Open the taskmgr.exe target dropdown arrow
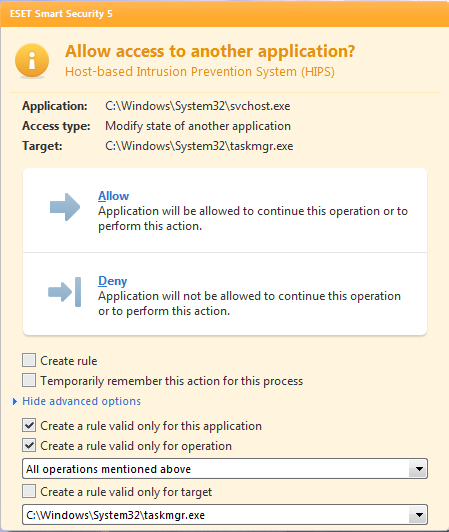Screen dimensions: 449x532 tap(419, 515)
